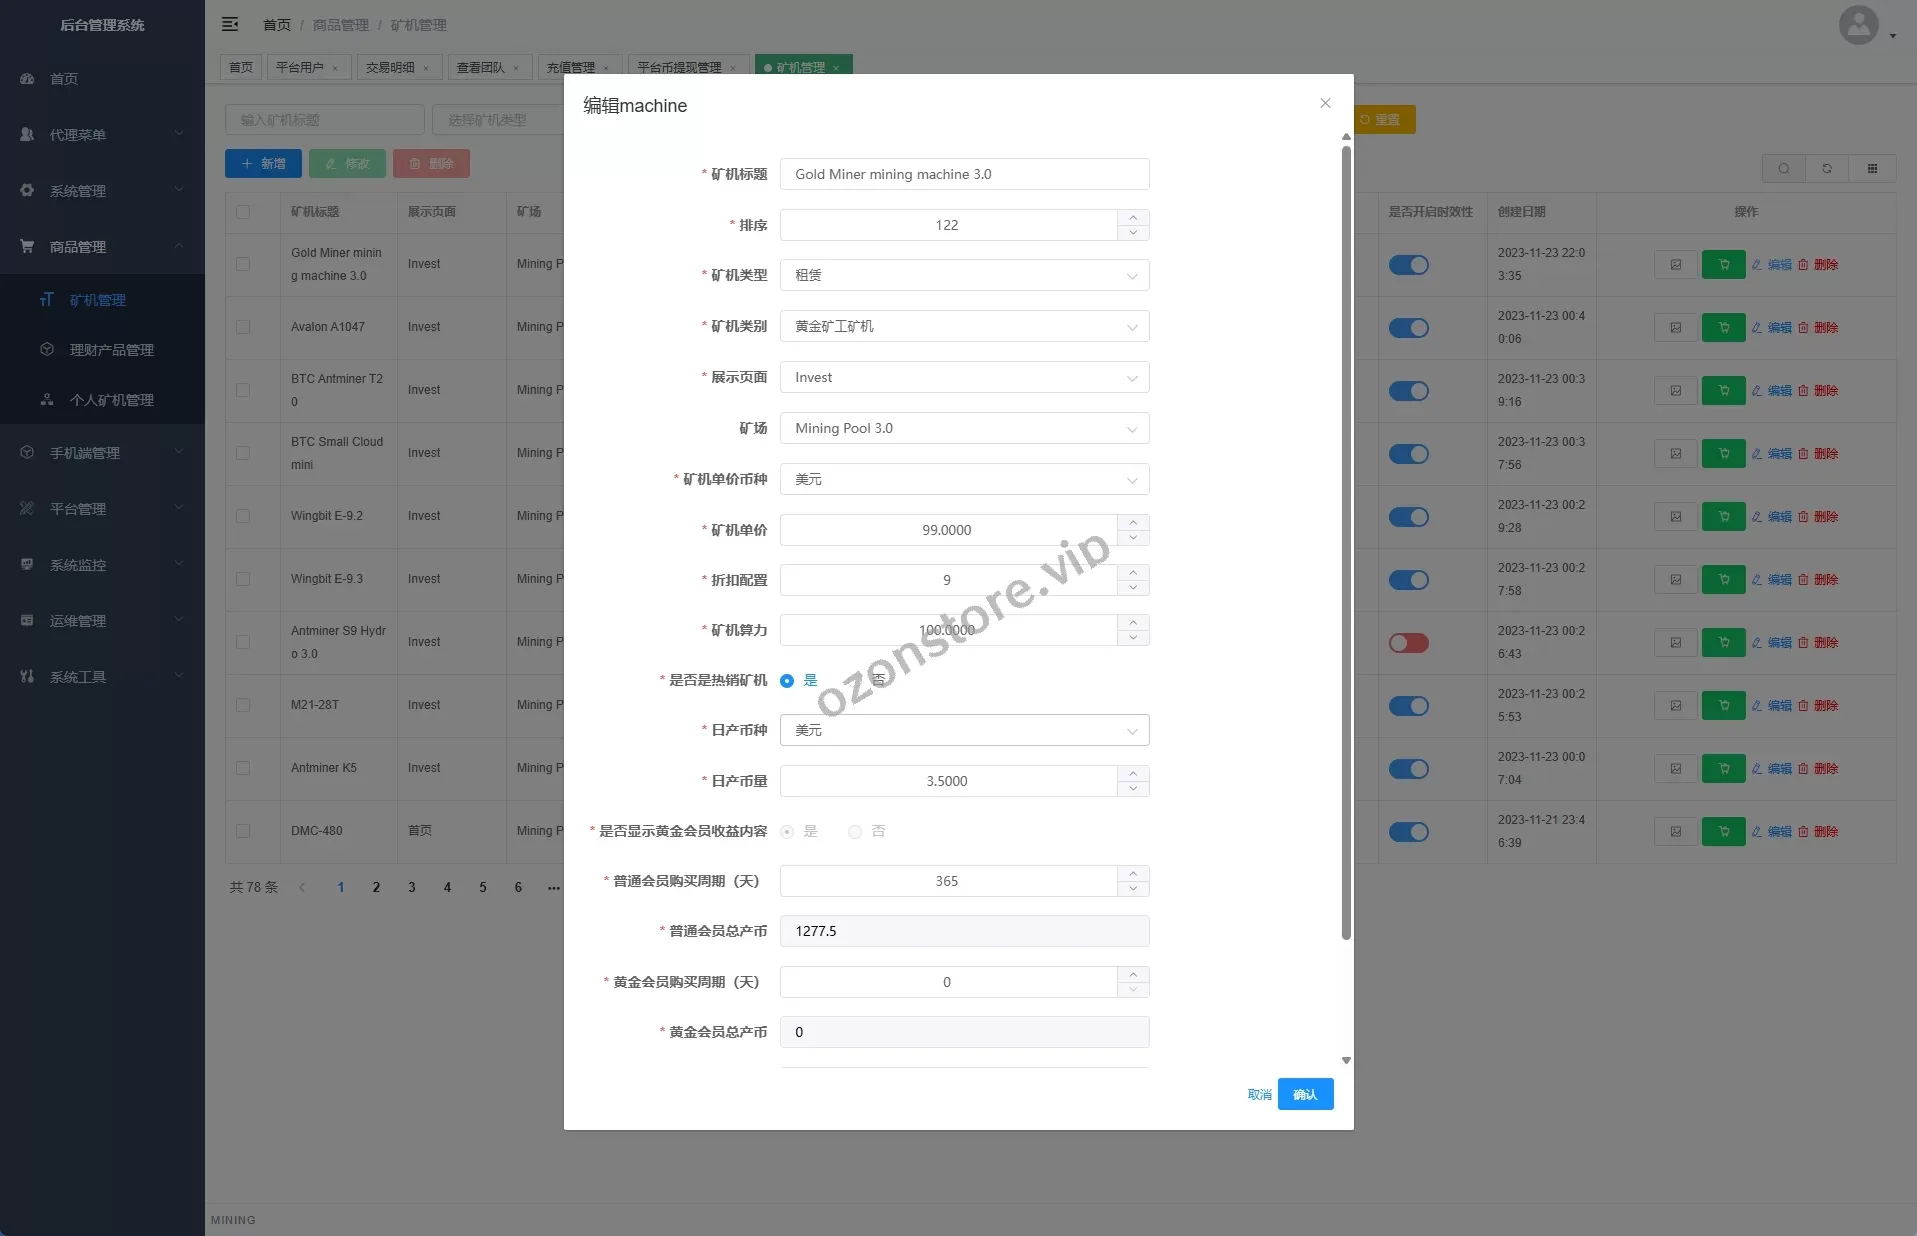Click the sidebar collapse hamburger icon
This screenshot has height=1236, width=1917.
click(x=230, y=24)
